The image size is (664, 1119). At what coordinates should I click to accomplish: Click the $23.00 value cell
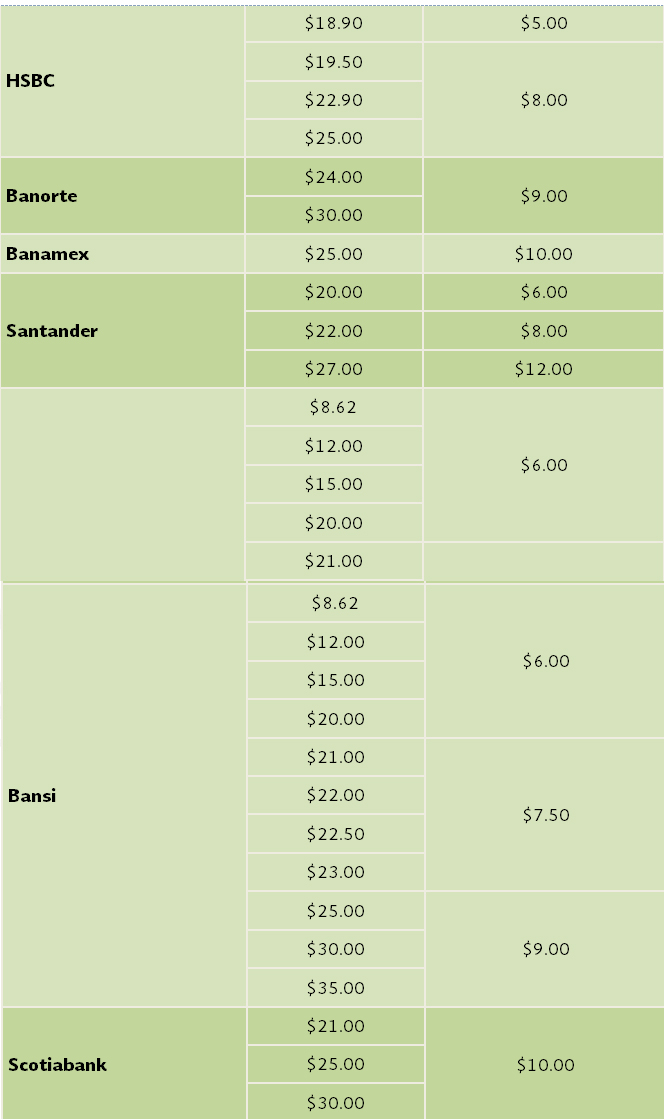tap(336, 872)
